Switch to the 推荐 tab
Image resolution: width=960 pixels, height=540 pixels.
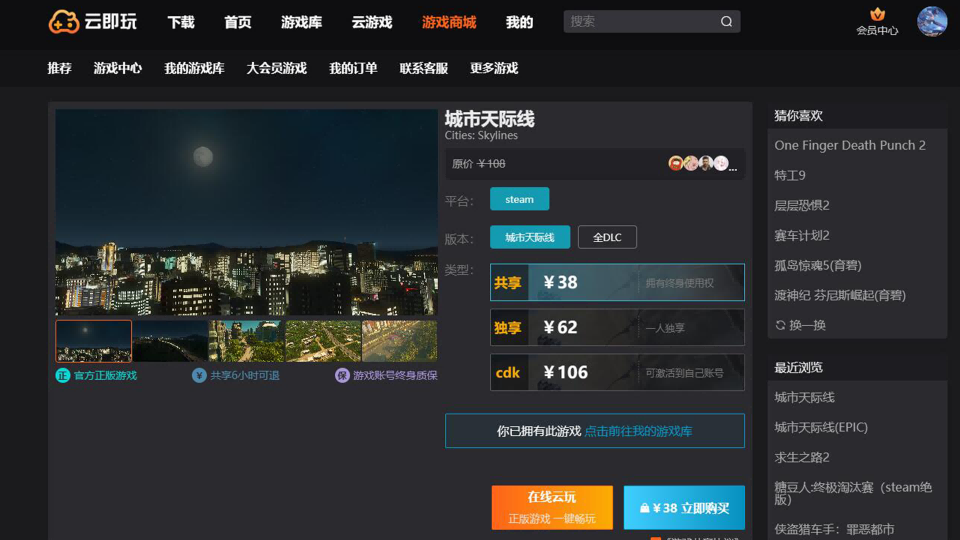click(59, 68)
